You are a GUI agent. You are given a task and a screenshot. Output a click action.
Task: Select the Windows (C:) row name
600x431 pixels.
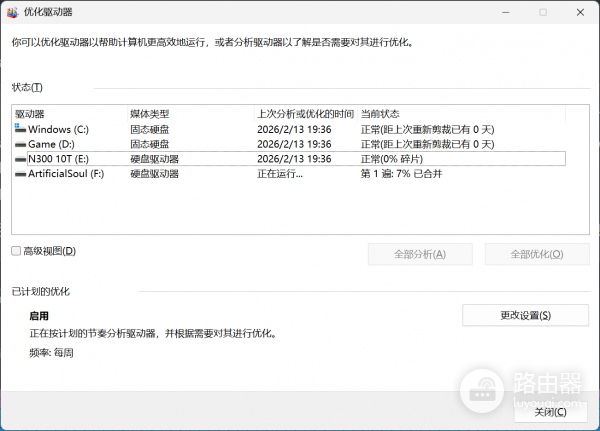pyautogui.click(x=58, y=129)
